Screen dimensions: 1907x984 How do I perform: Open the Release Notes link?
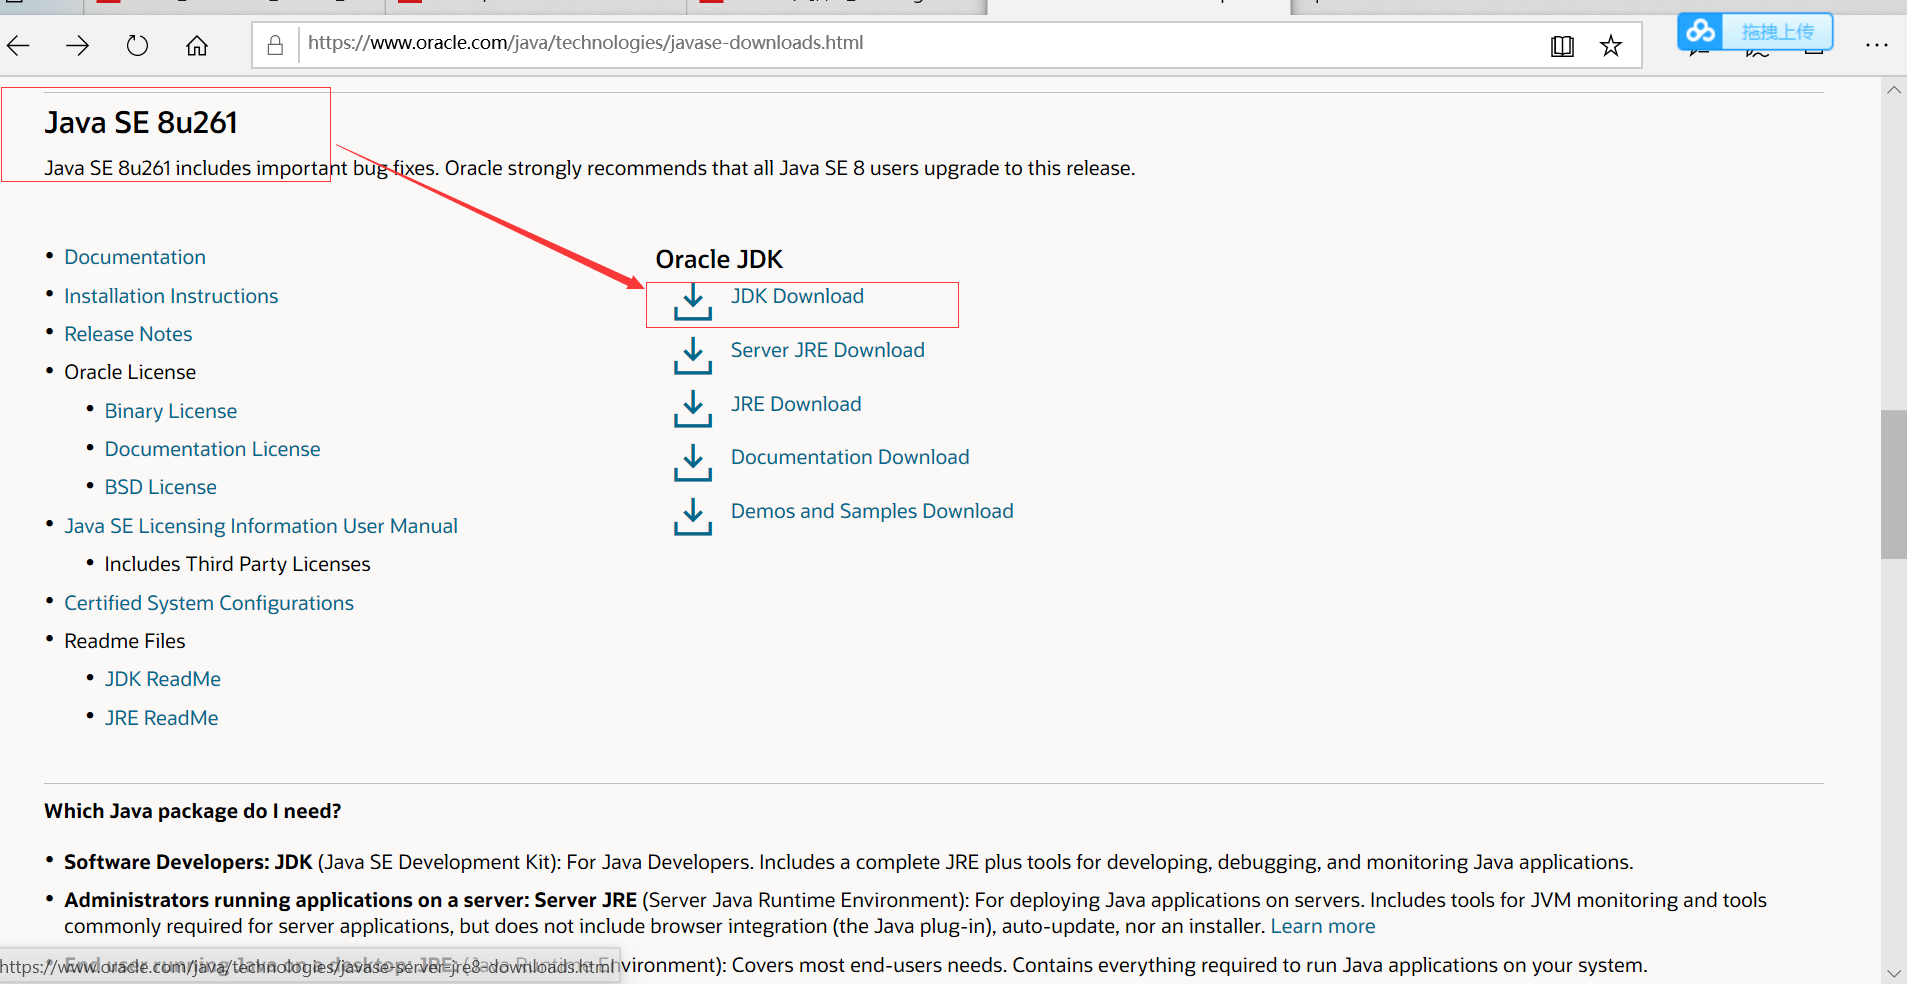(128, 334)
